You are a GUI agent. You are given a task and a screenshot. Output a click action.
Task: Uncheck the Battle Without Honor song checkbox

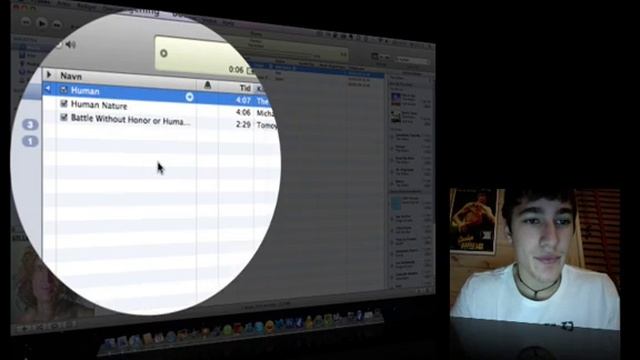coord(64,118)
